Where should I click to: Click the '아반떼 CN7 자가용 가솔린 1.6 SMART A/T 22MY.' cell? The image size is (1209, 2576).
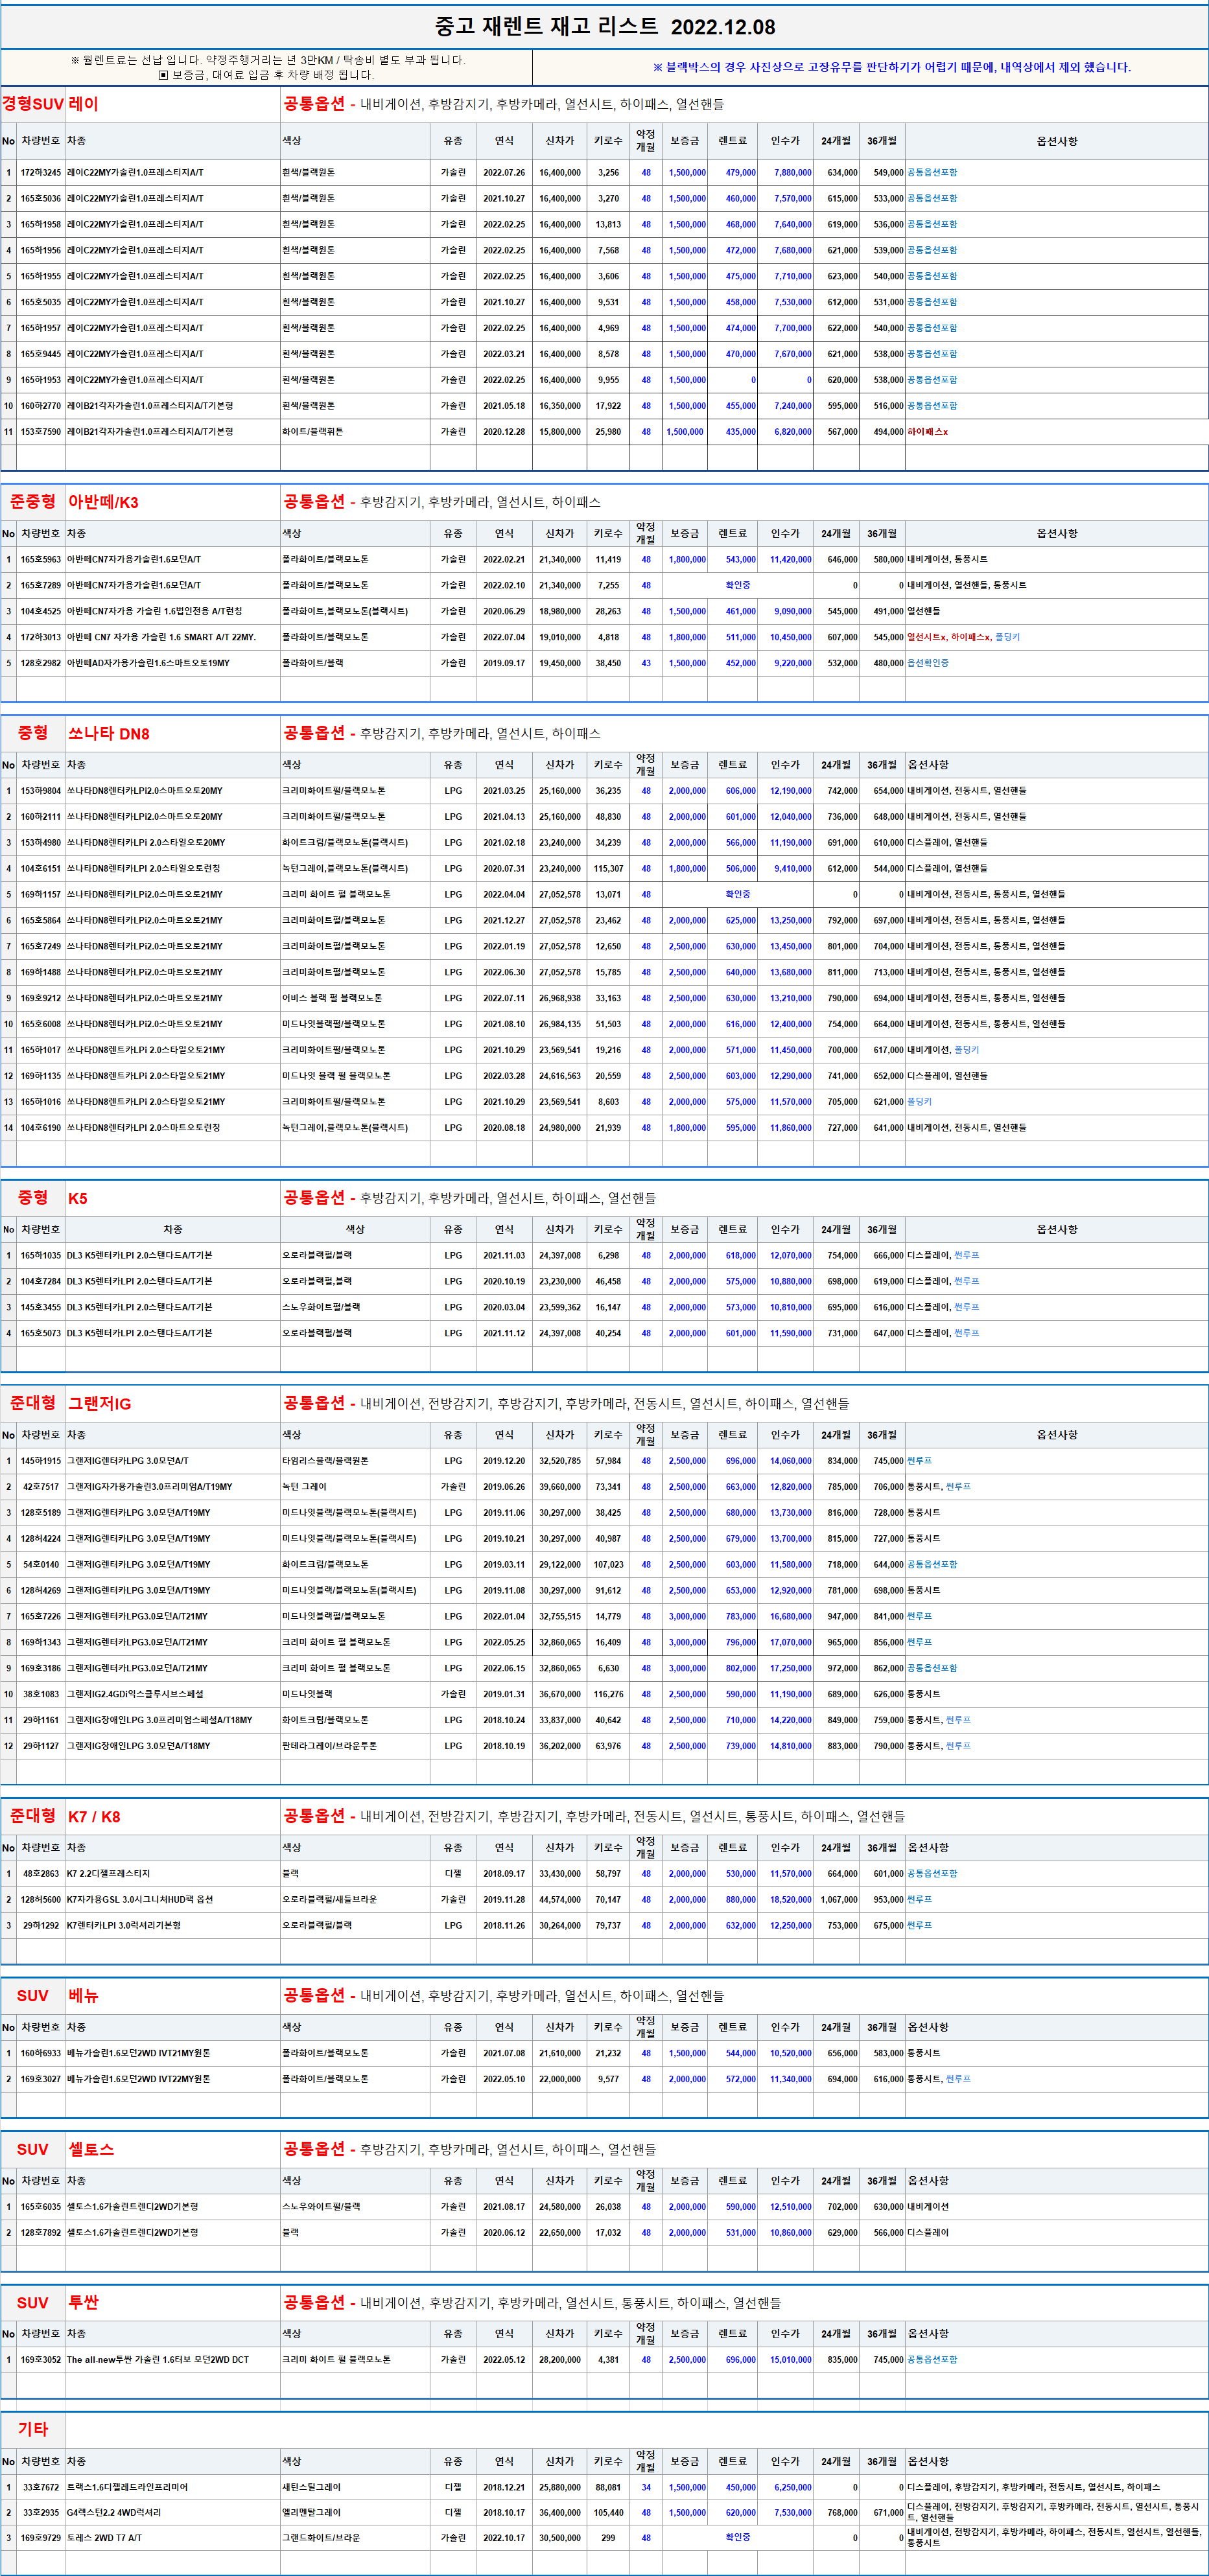161,637
